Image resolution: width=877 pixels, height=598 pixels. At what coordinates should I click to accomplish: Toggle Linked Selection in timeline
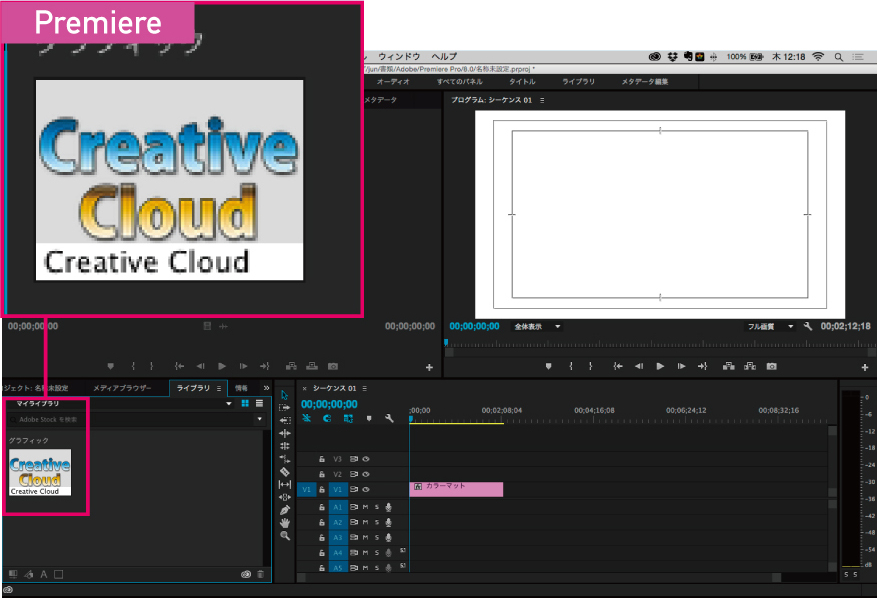[x=348, y=418]
